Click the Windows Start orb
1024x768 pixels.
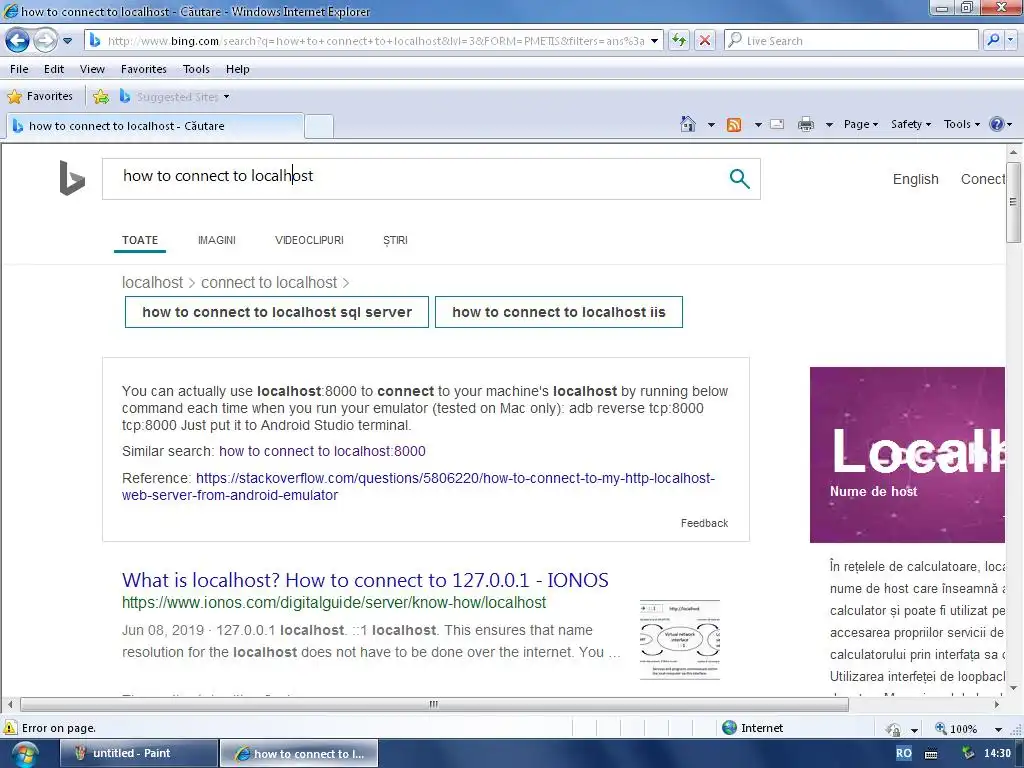[24, 754]
